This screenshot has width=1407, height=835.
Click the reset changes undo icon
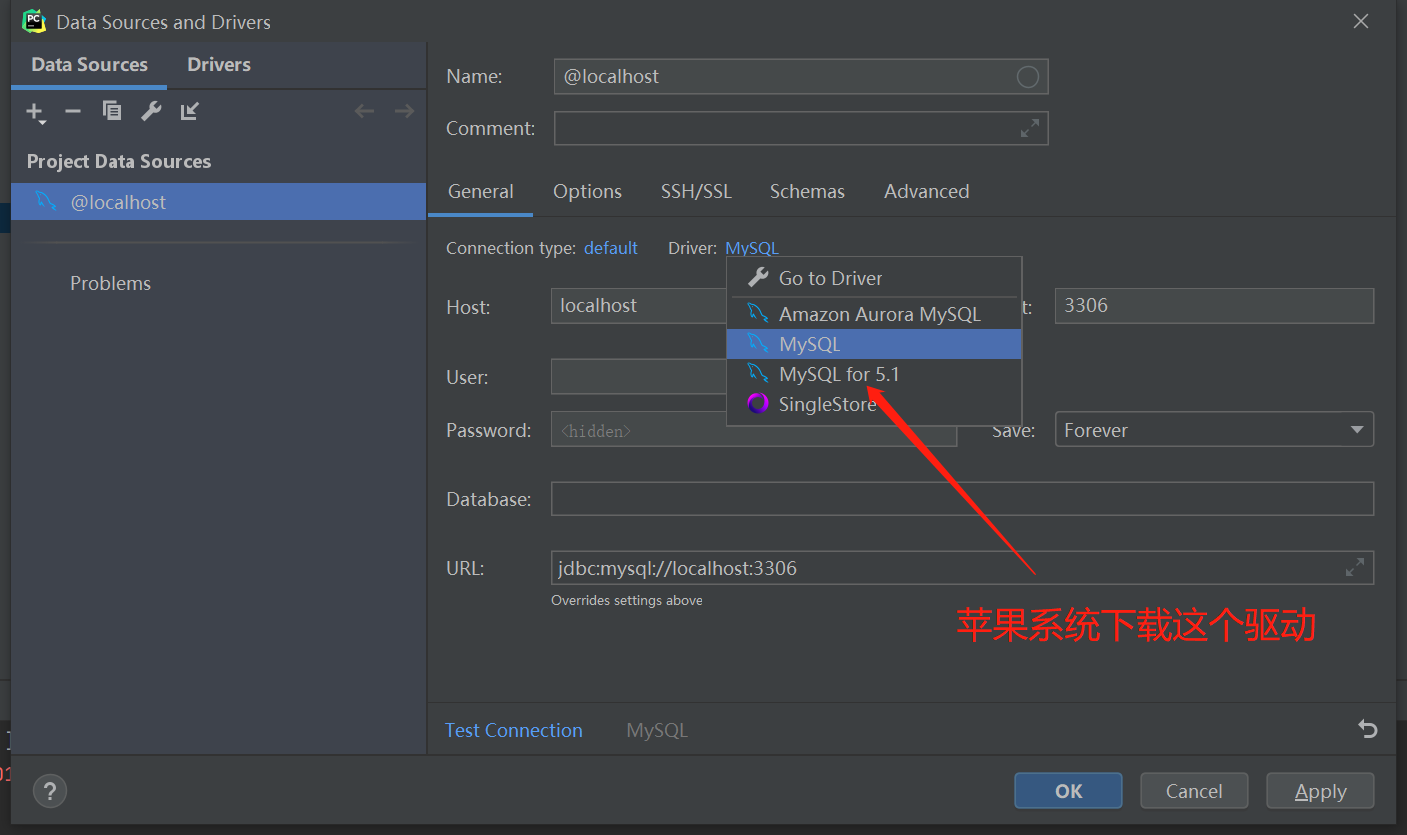click(x=1368, y=729)
